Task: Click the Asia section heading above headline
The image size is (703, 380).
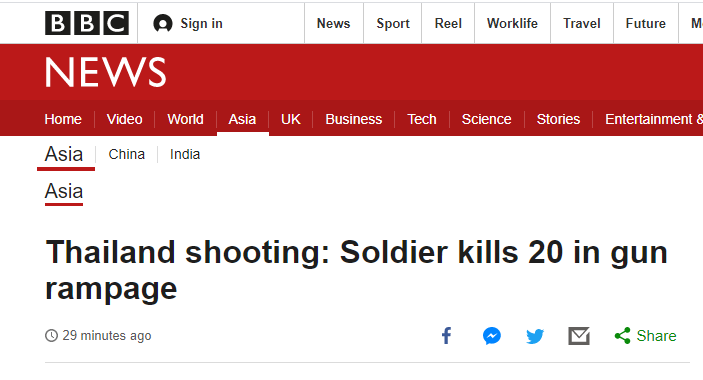Action: [x=64, y=192]
